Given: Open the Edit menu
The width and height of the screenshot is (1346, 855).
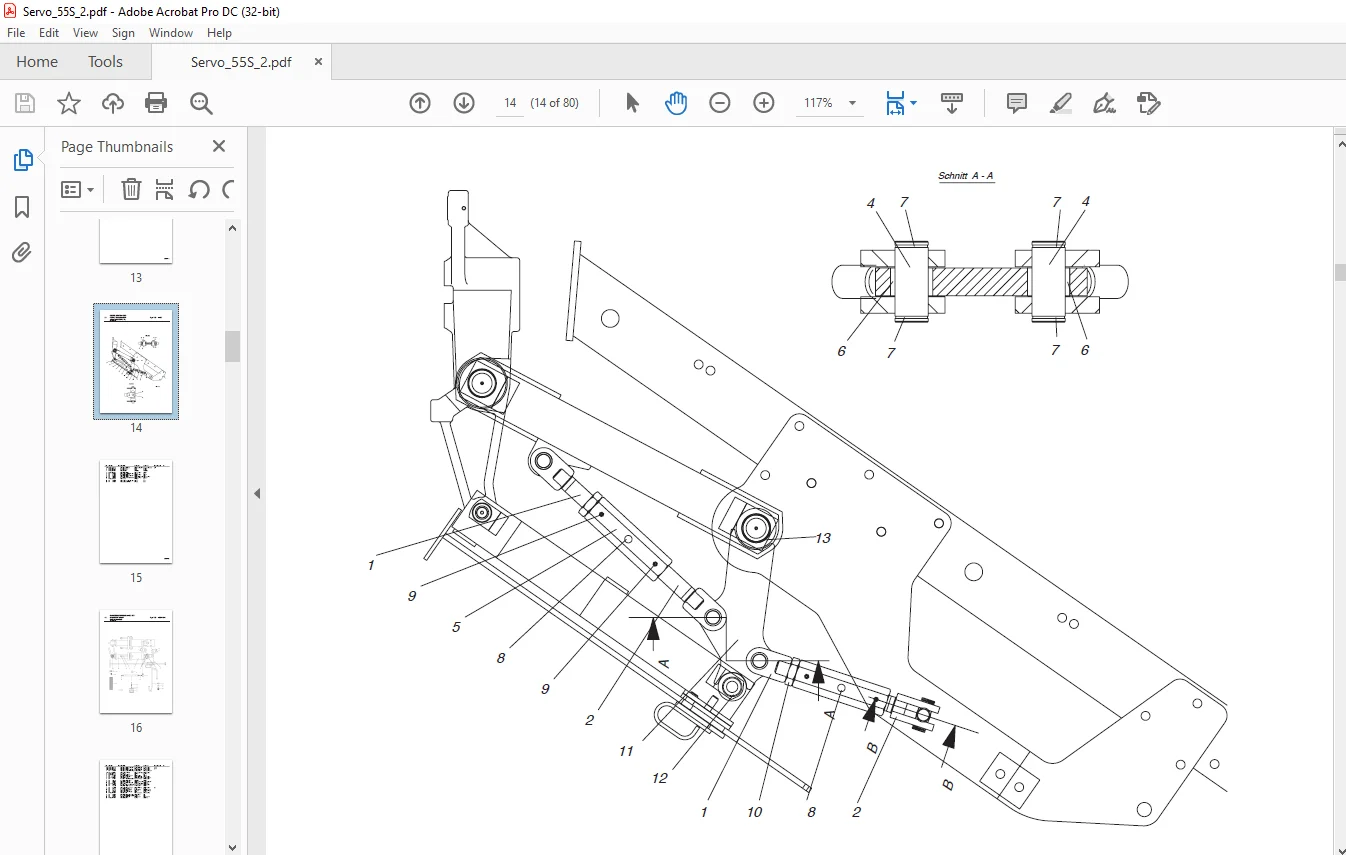Looking at the screenshot, I should tap(49, 33).
